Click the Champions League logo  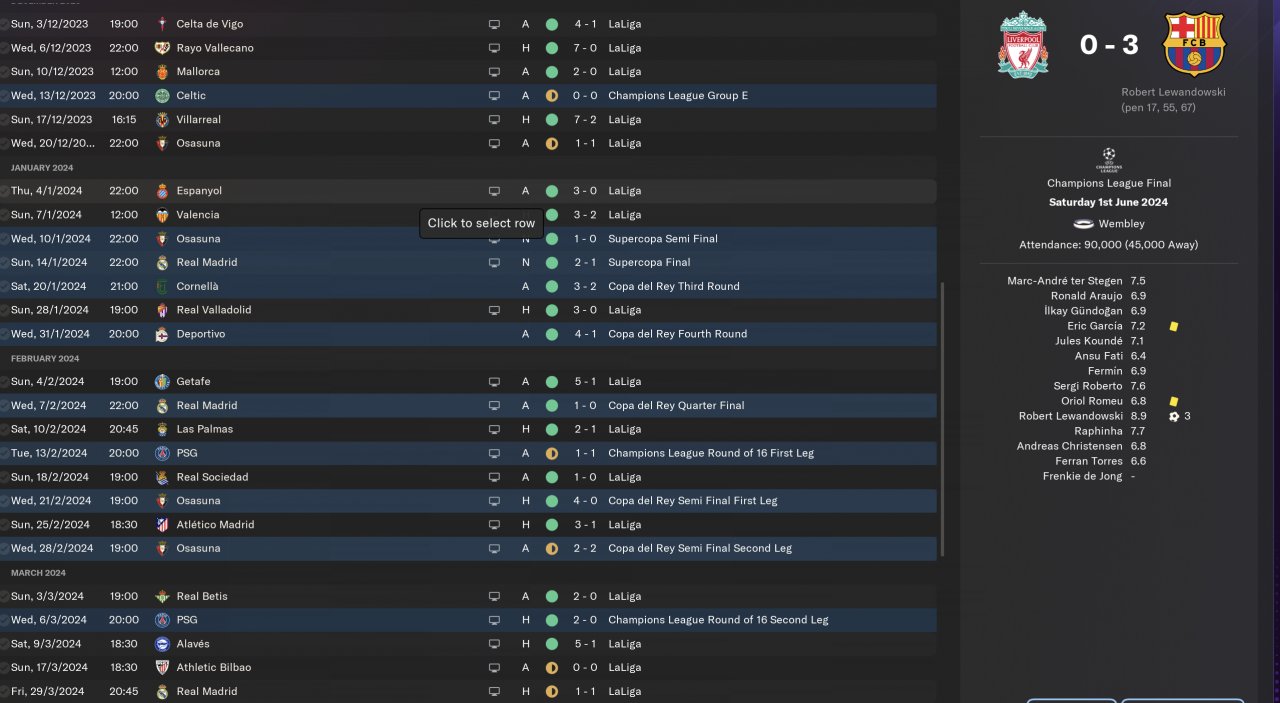pyautogui.click(x=1108, y=160)
